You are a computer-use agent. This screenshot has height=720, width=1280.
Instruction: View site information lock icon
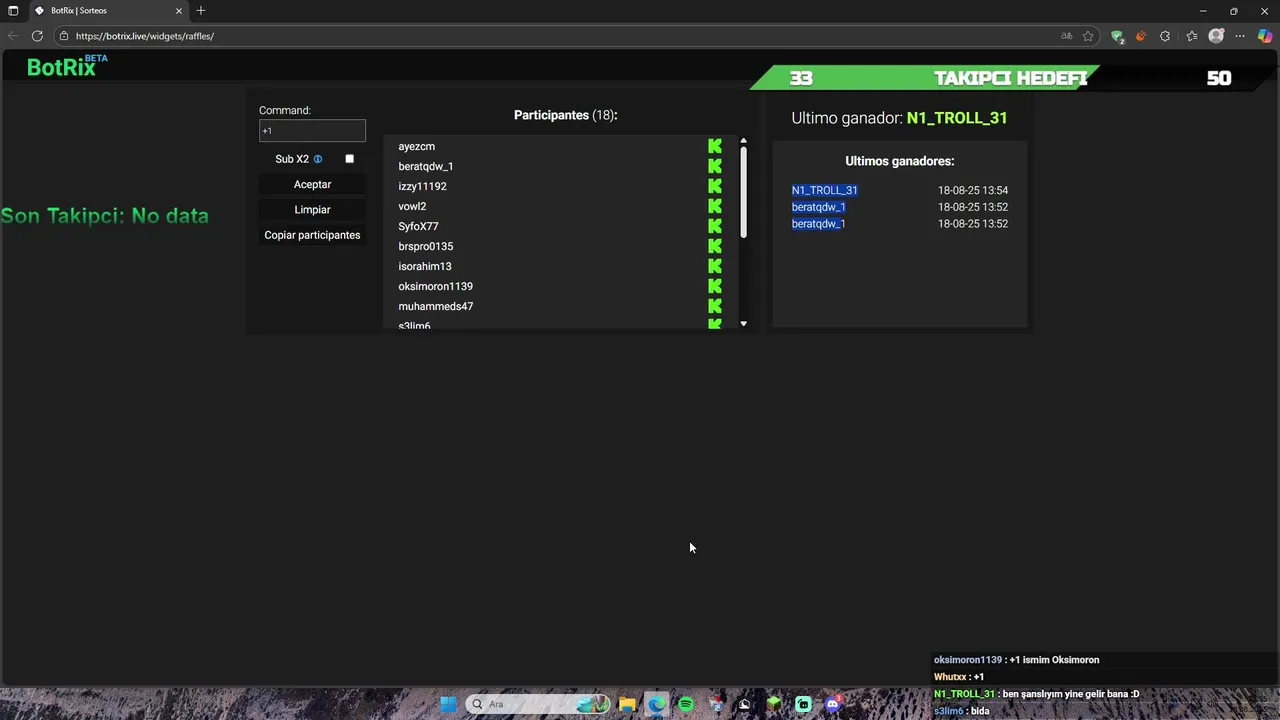pos(63,36)
